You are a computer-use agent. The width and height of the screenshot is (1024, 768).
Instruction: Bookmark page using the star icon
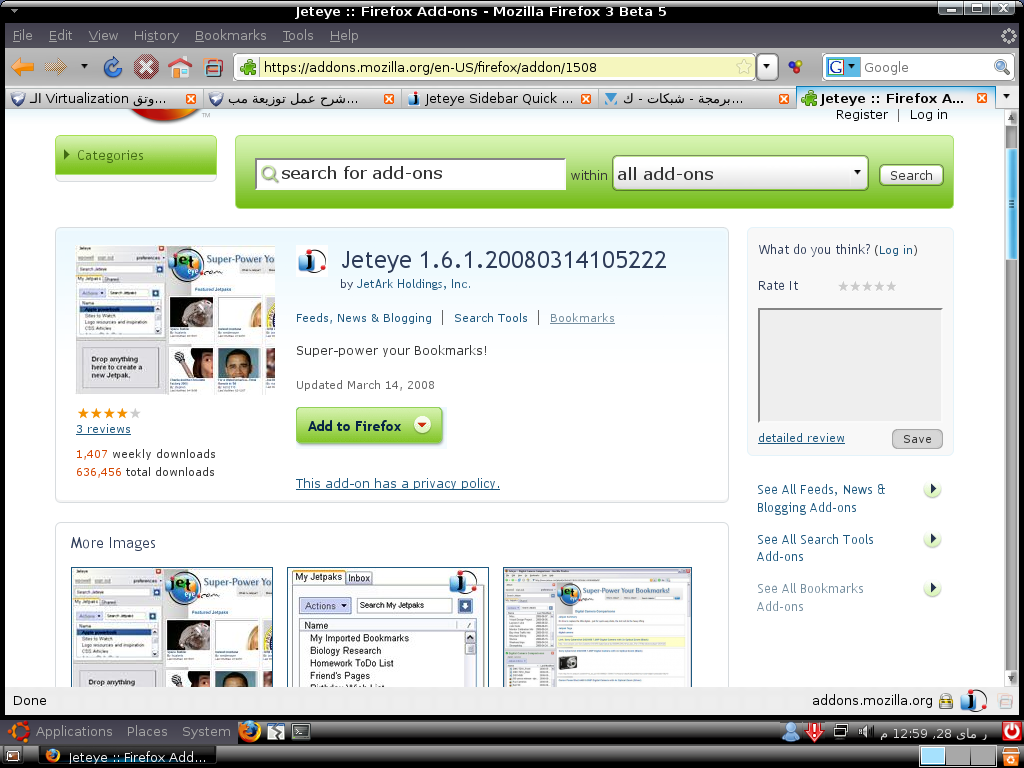click(x=743, y=67)
